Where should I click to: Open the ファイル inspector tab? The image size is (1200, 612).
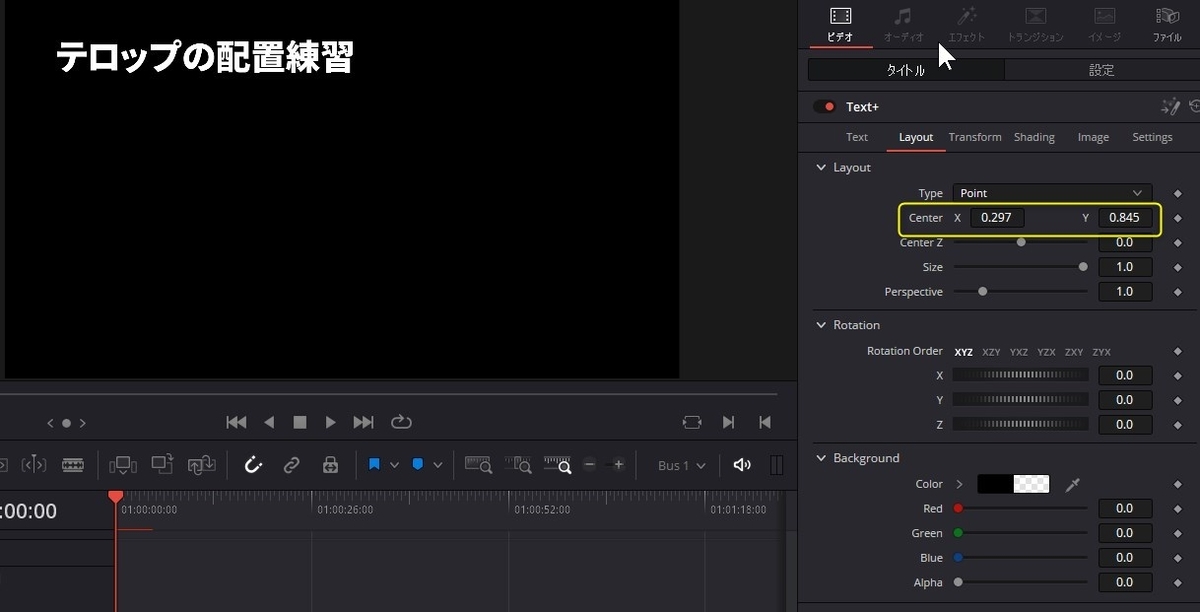click(x=1167, y=25)
